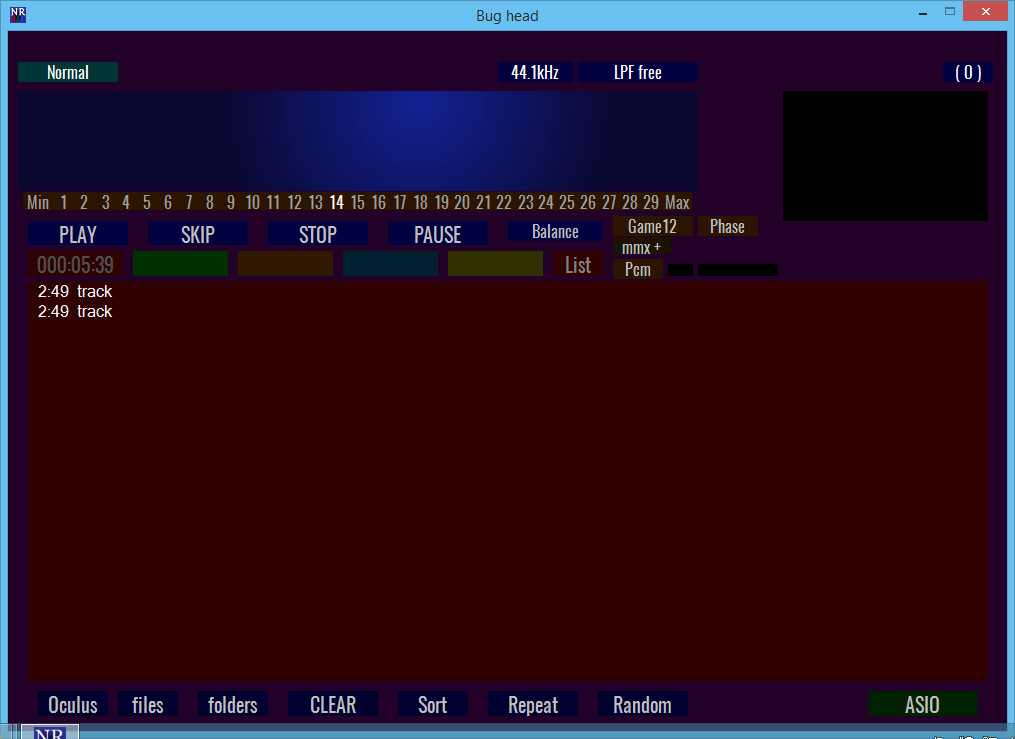Change the 44.1kHz sample rate
Screen dimensions: 1015x739
tap(535, 72)
